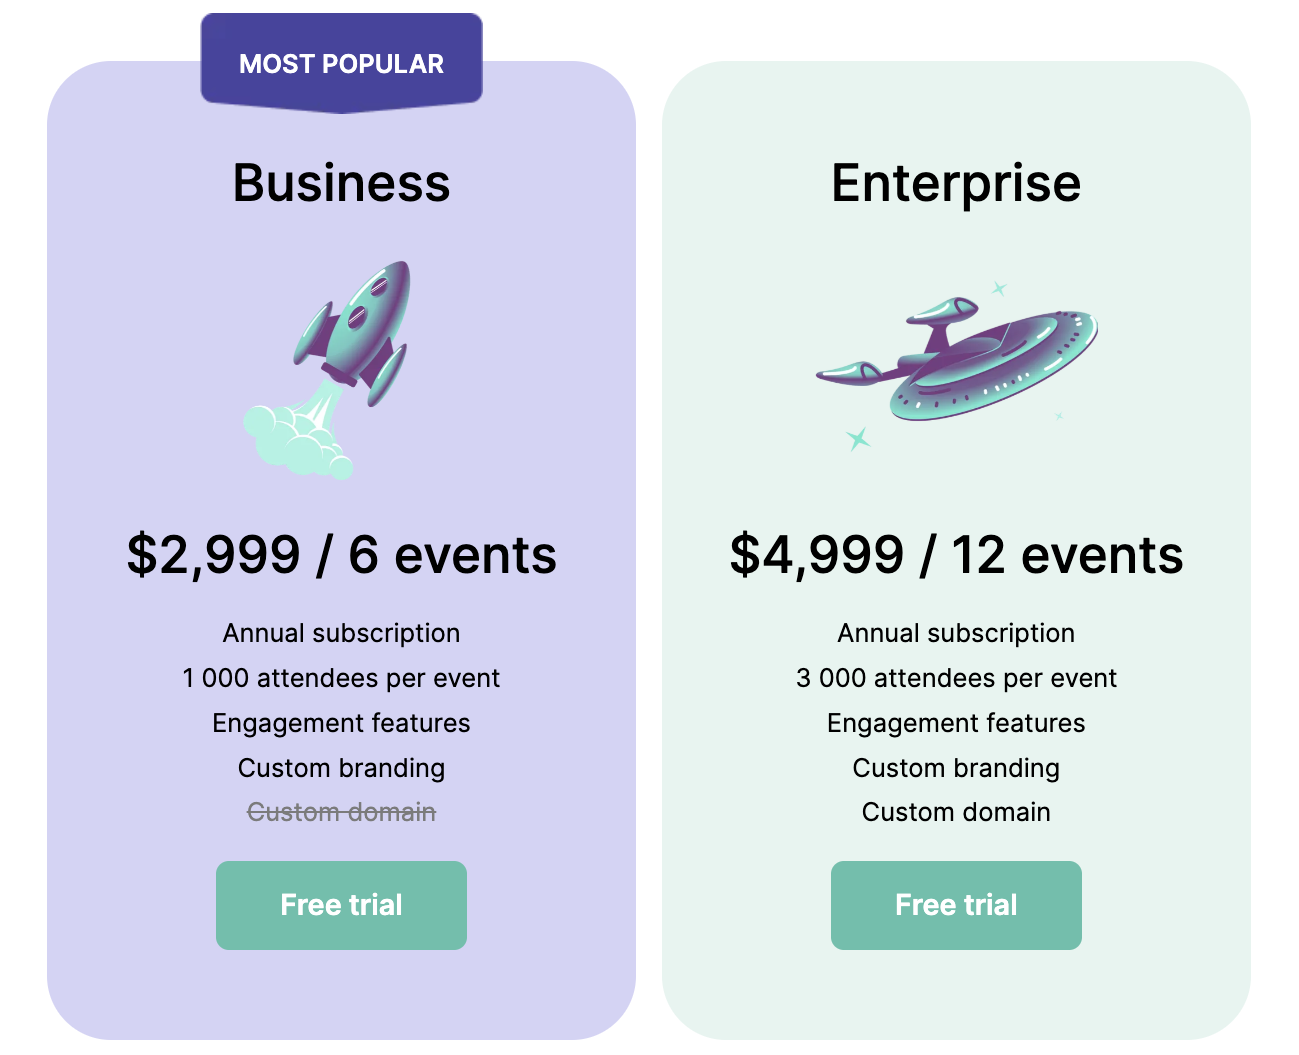This screenshot has height=1055, width=1299.
Task: Click Business plan's Annual subscription text
Action: click(x=341, y=633)
